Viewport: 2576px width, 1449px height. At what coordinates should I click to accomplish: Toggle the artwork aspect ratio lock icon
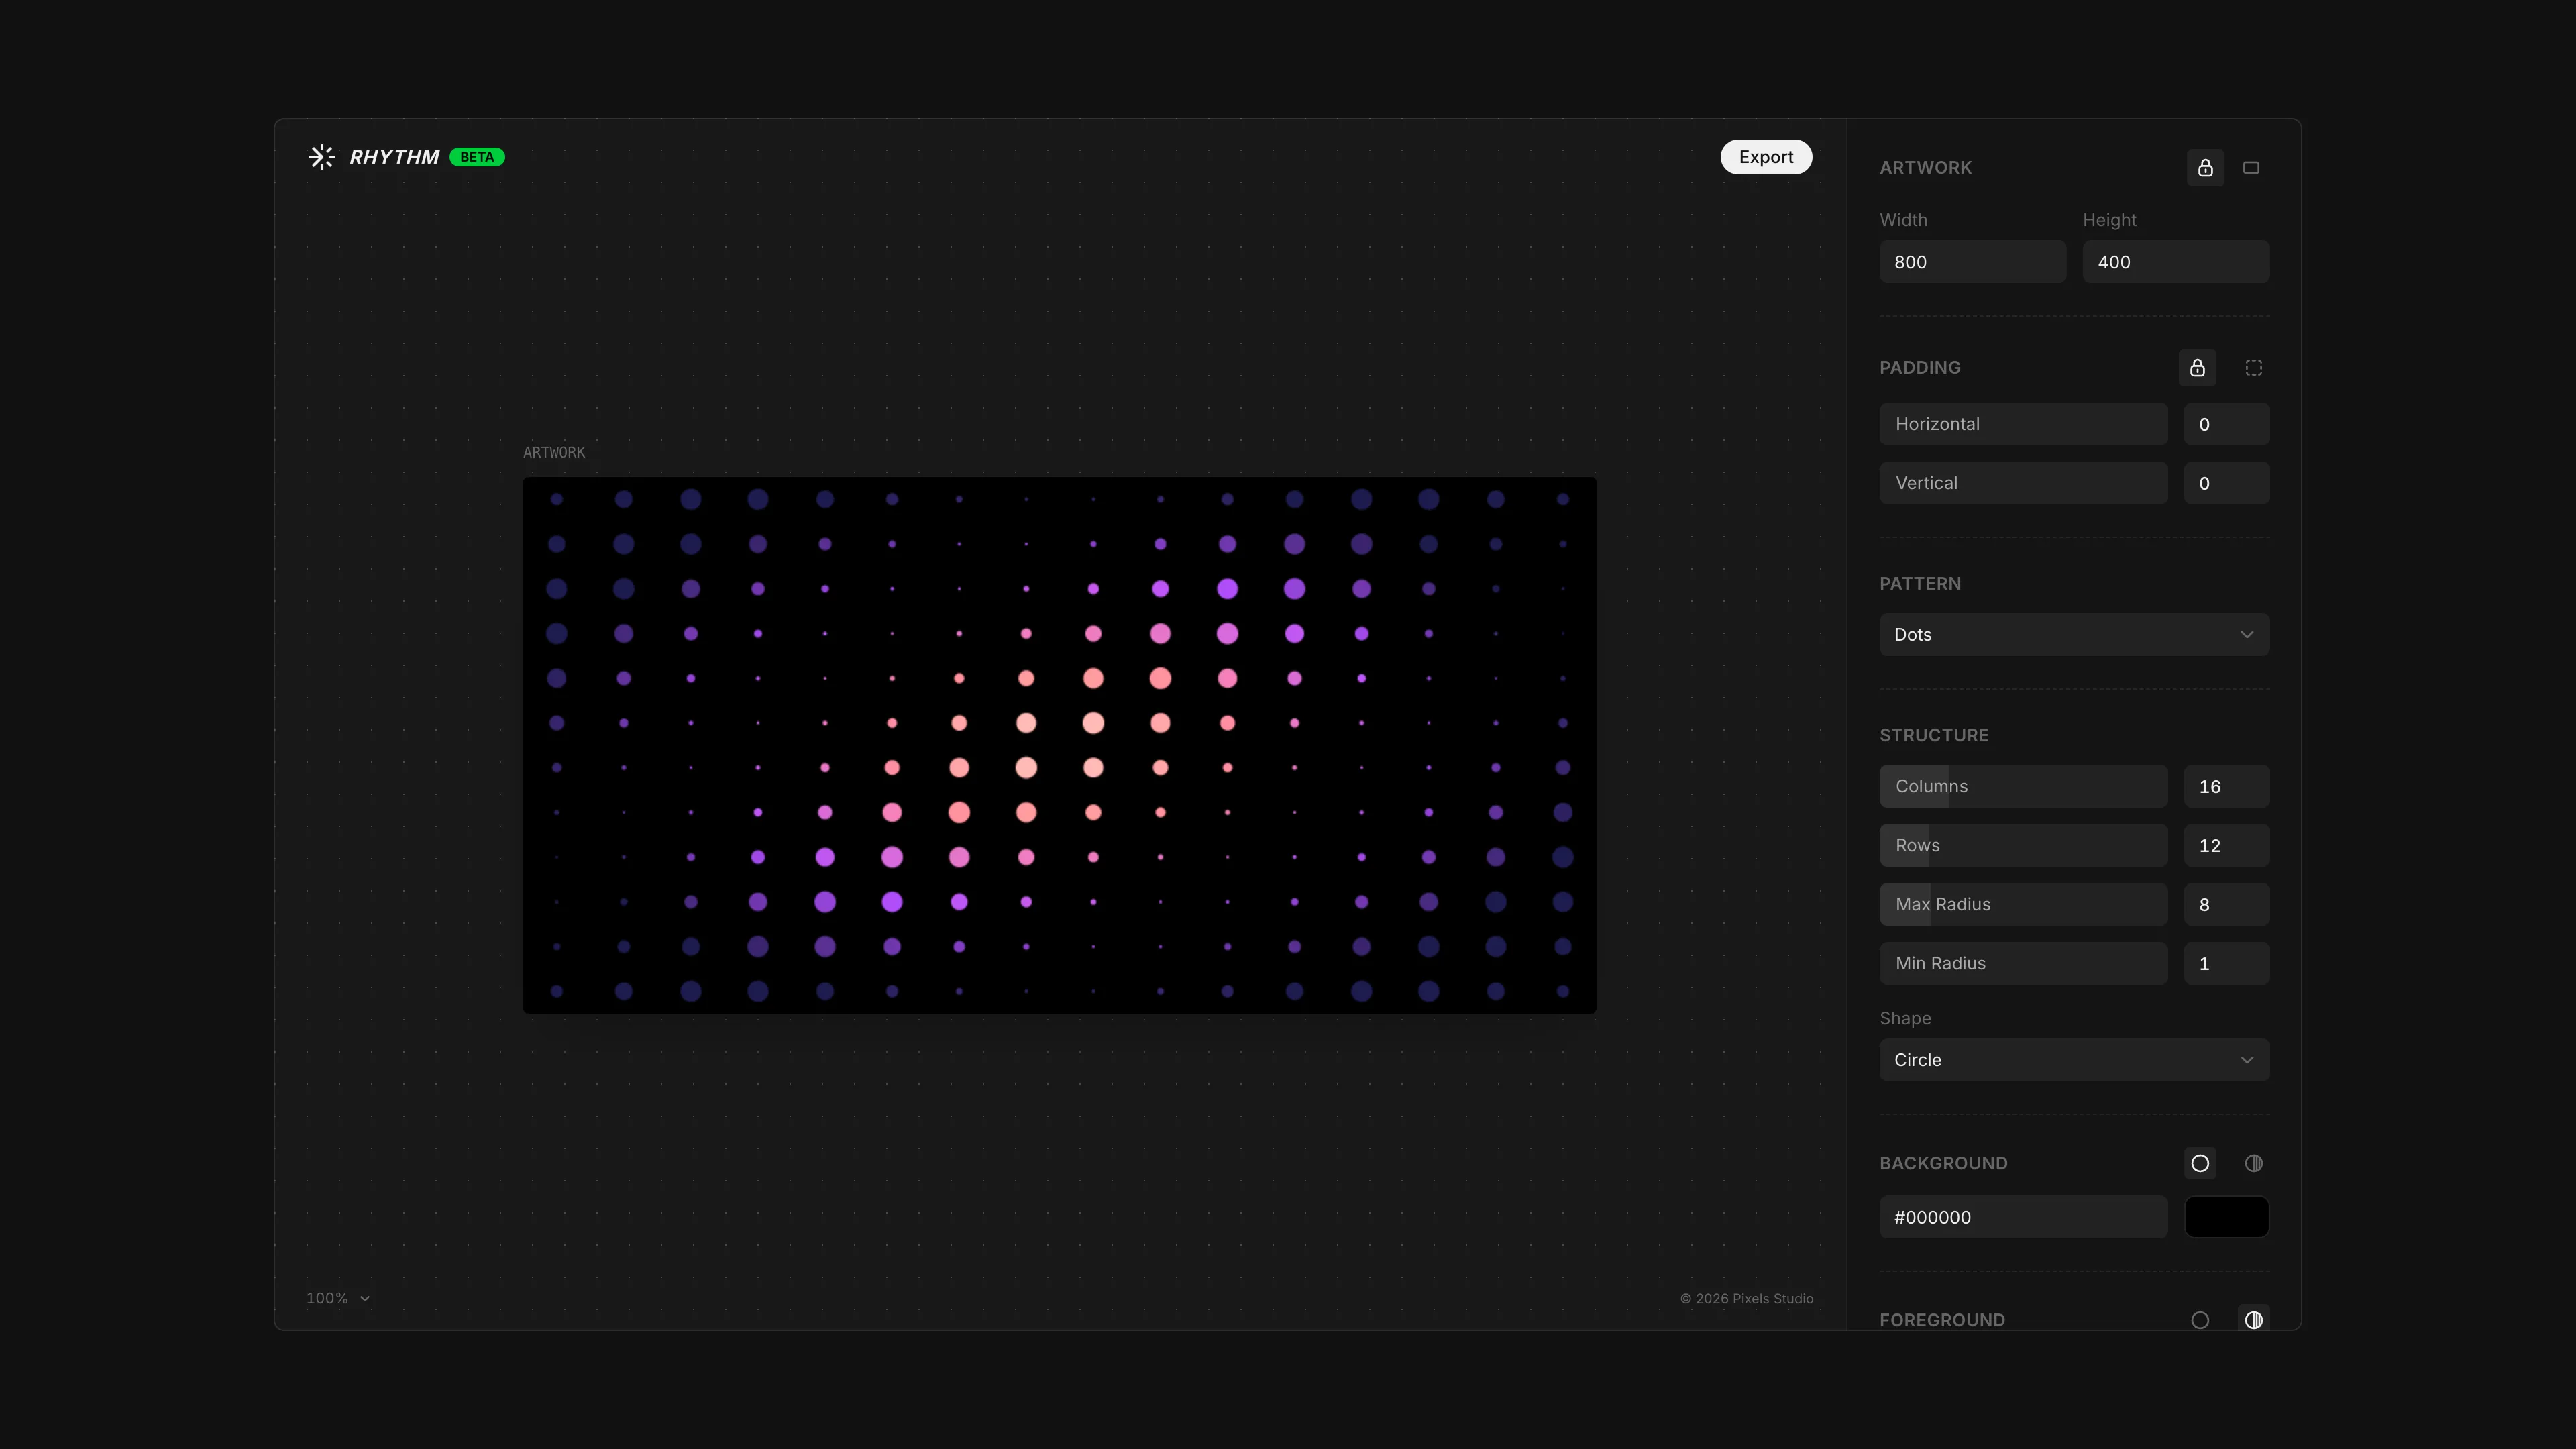coord(2205,168)
